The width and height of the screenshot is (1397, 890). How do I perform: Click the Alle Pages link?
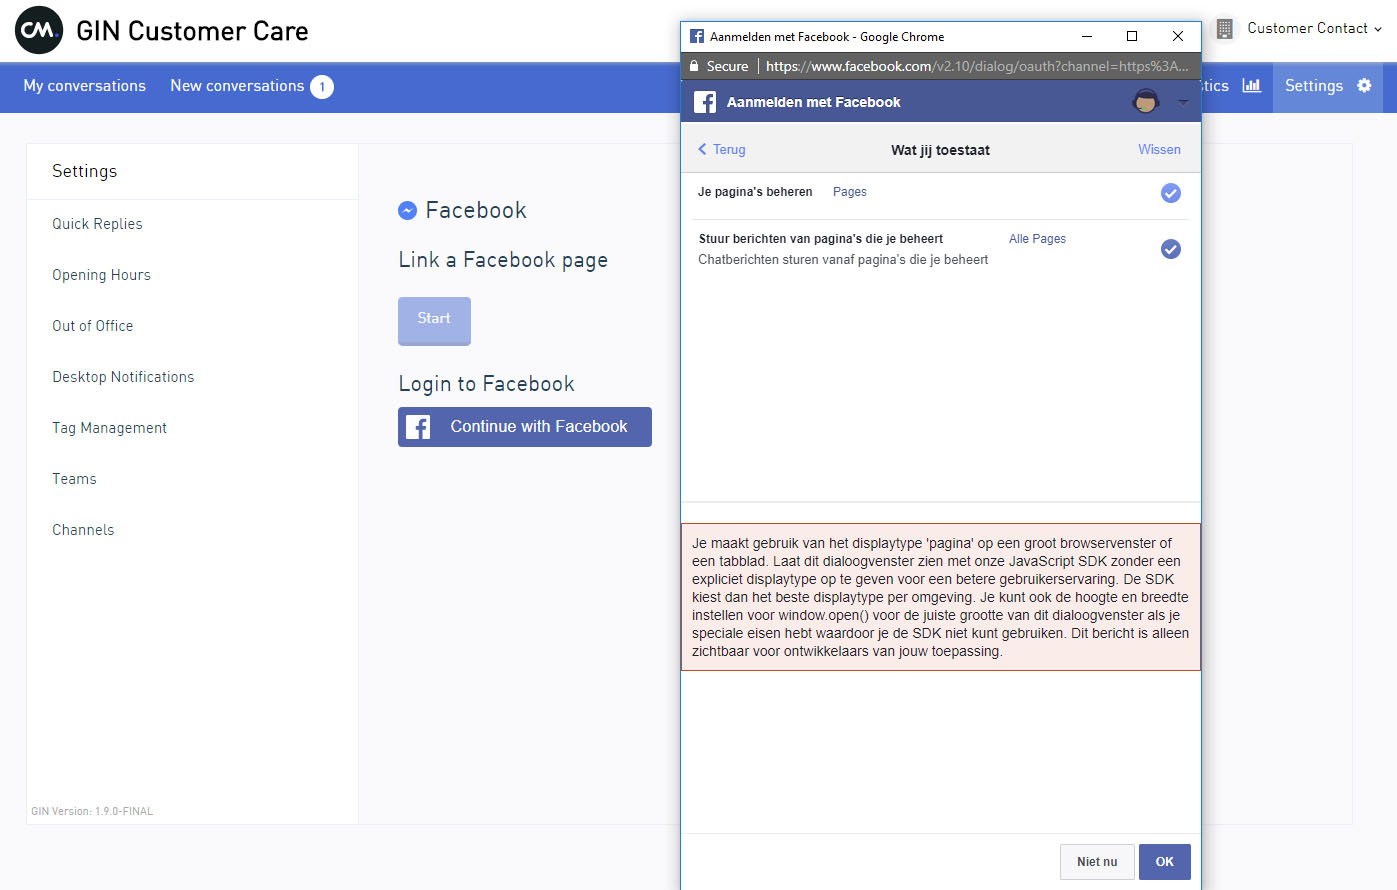click(1037, 239)
